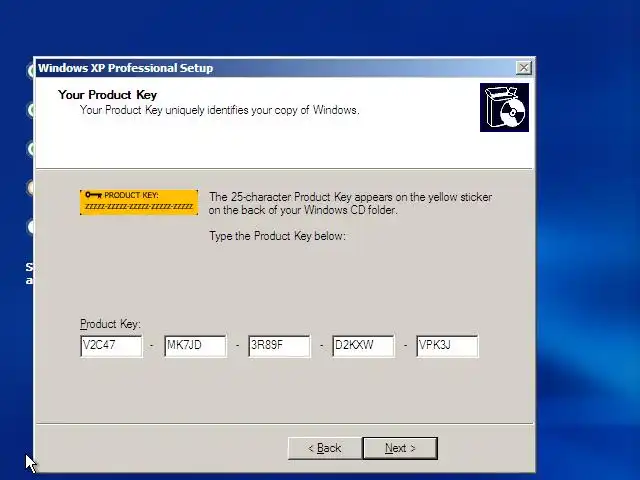Go Back to previous setup step
The height and width of the screenshot is (480, 640).
(325, 448)
